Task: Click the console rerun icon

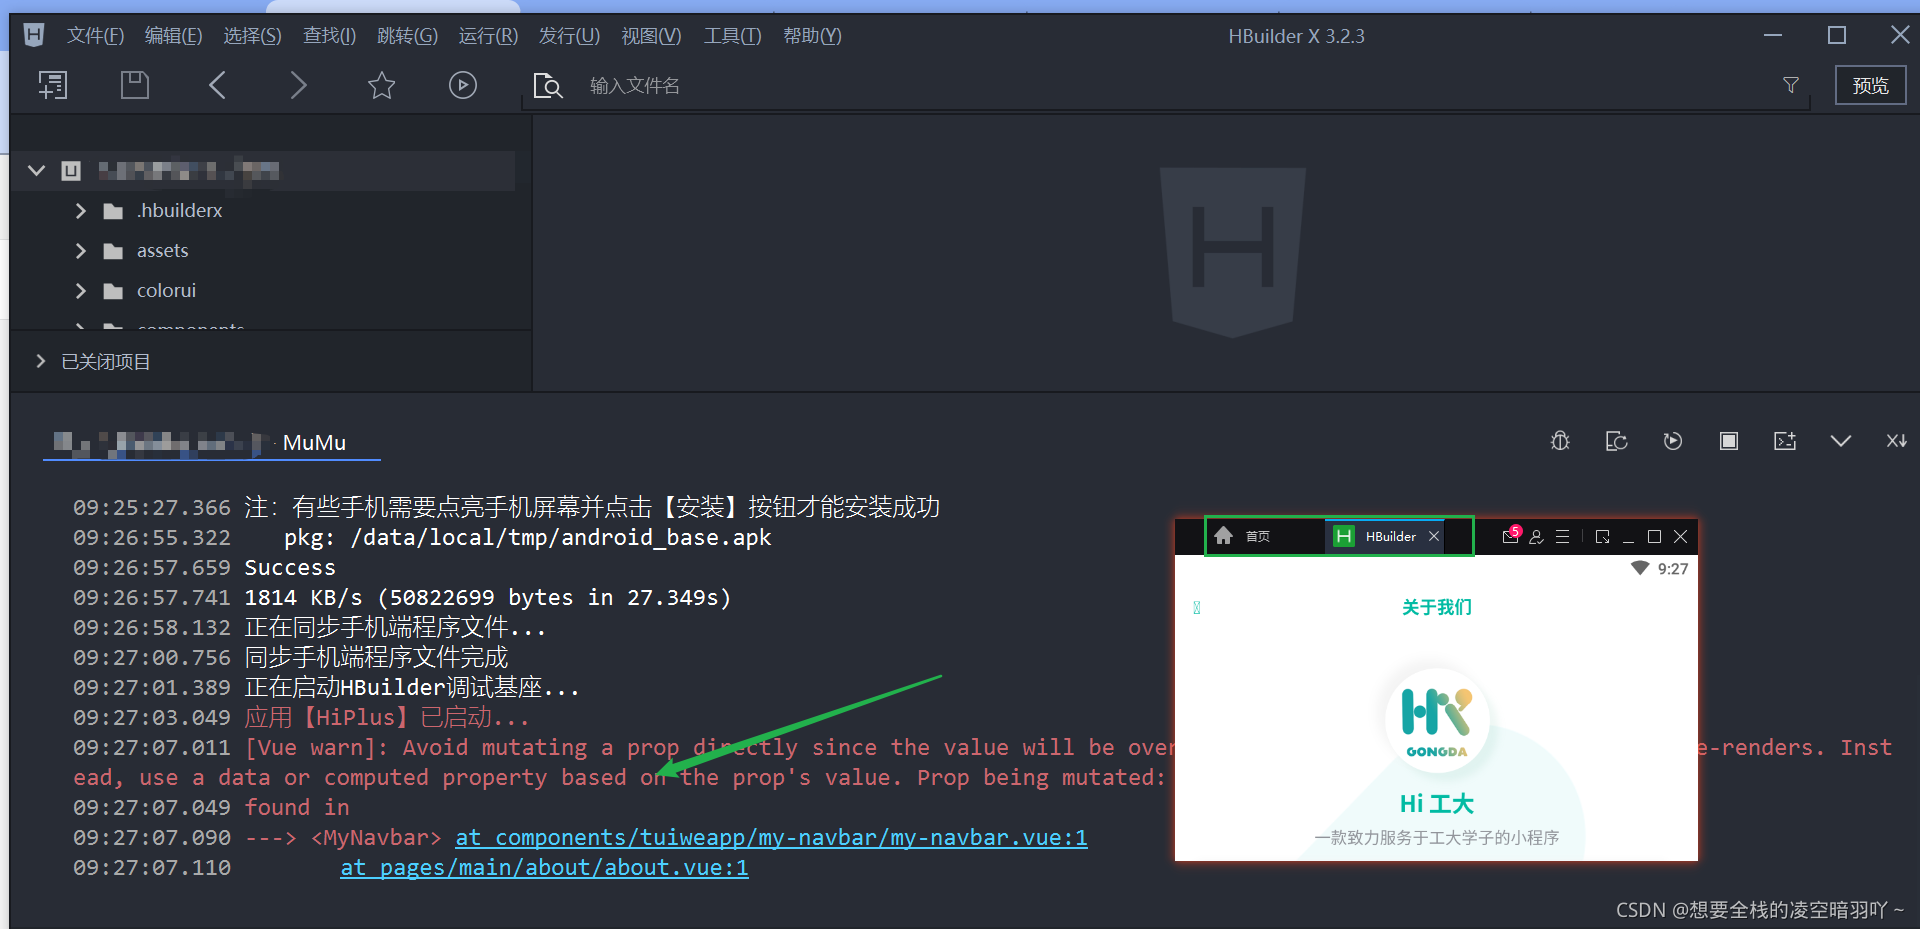Action: click(x=1673, y=441)
